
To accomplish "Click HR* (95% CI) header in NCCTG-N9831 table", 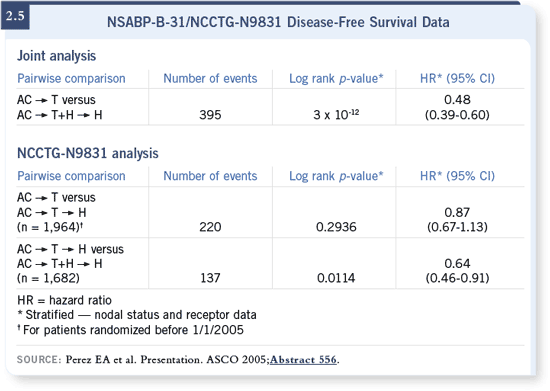I will [457, 176].
